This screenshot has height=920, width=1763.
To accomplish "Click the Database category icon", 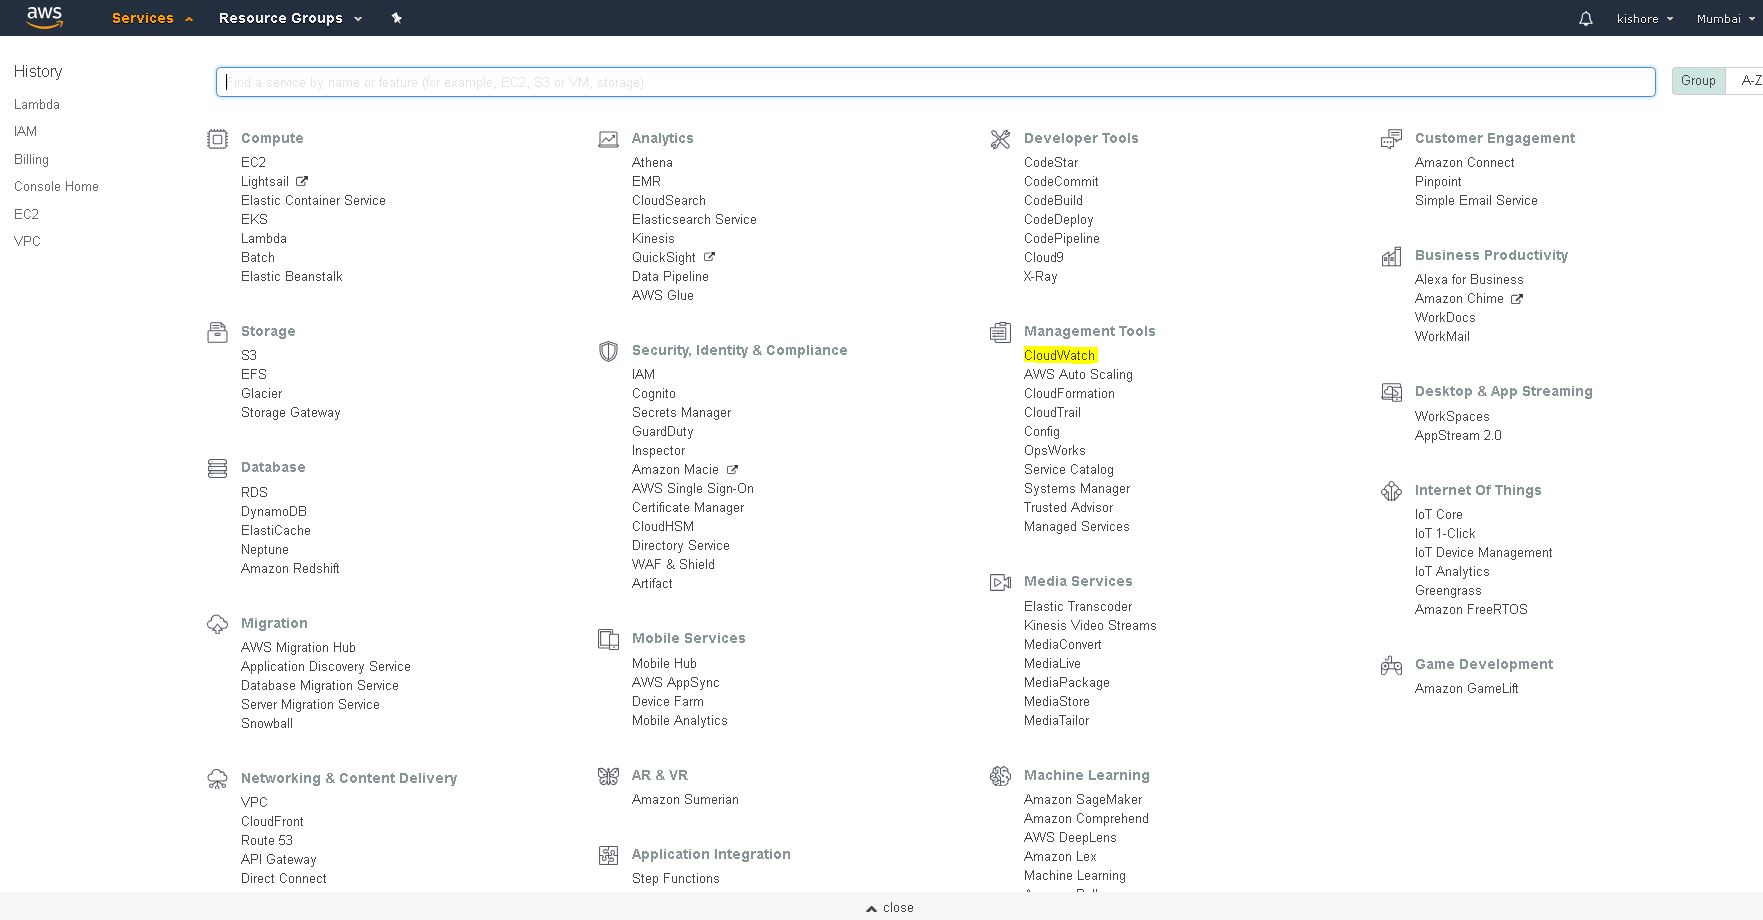I will [x=217, y=468].
